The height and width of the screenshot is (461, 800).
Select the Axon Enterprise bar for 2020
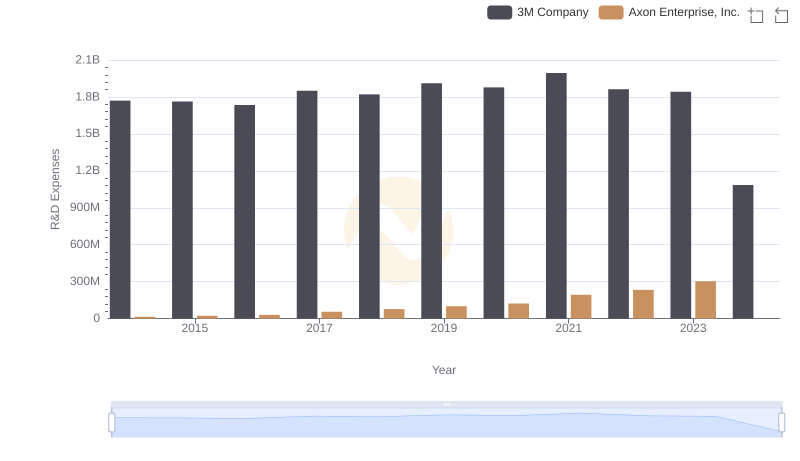coord(519,311)
